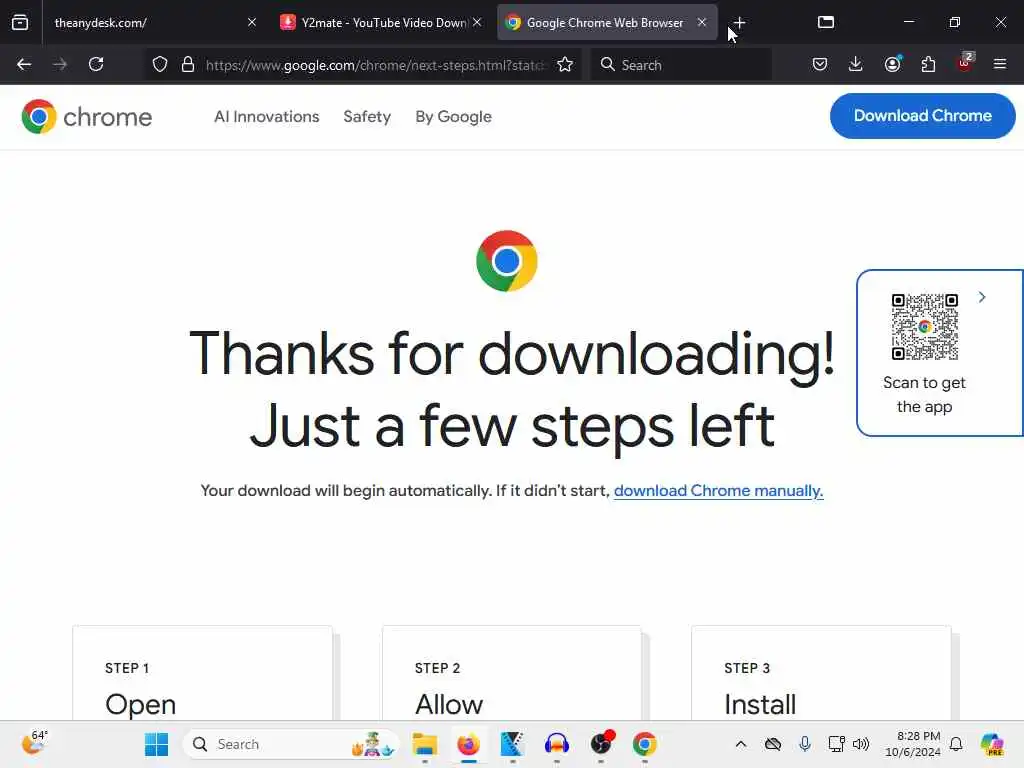The height and width of the screenshot is (768, 1024).
Task: Open the headphones audio app in taskbar
Action: 556,744
